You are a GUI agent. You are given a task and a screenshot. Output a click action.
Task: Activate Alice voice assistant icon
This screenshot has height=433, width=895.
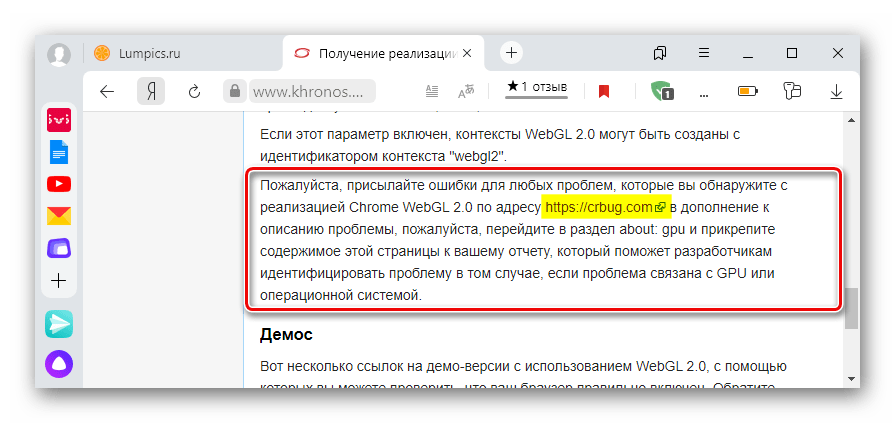pos(58,364)
